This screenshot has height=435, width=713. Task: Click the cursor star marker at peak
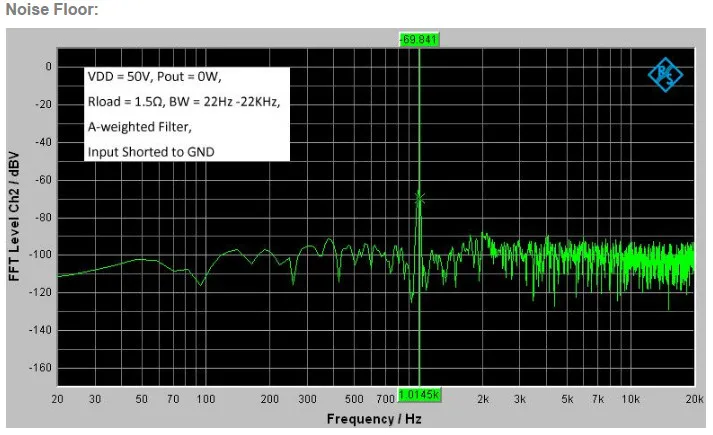[x=419, y=198]
